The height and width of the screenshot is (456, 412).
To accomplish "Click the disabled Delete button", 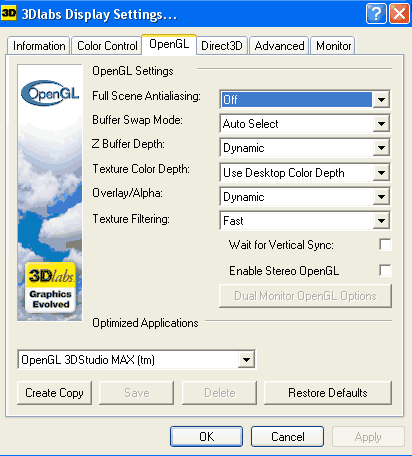I will [x=219, y=393].
